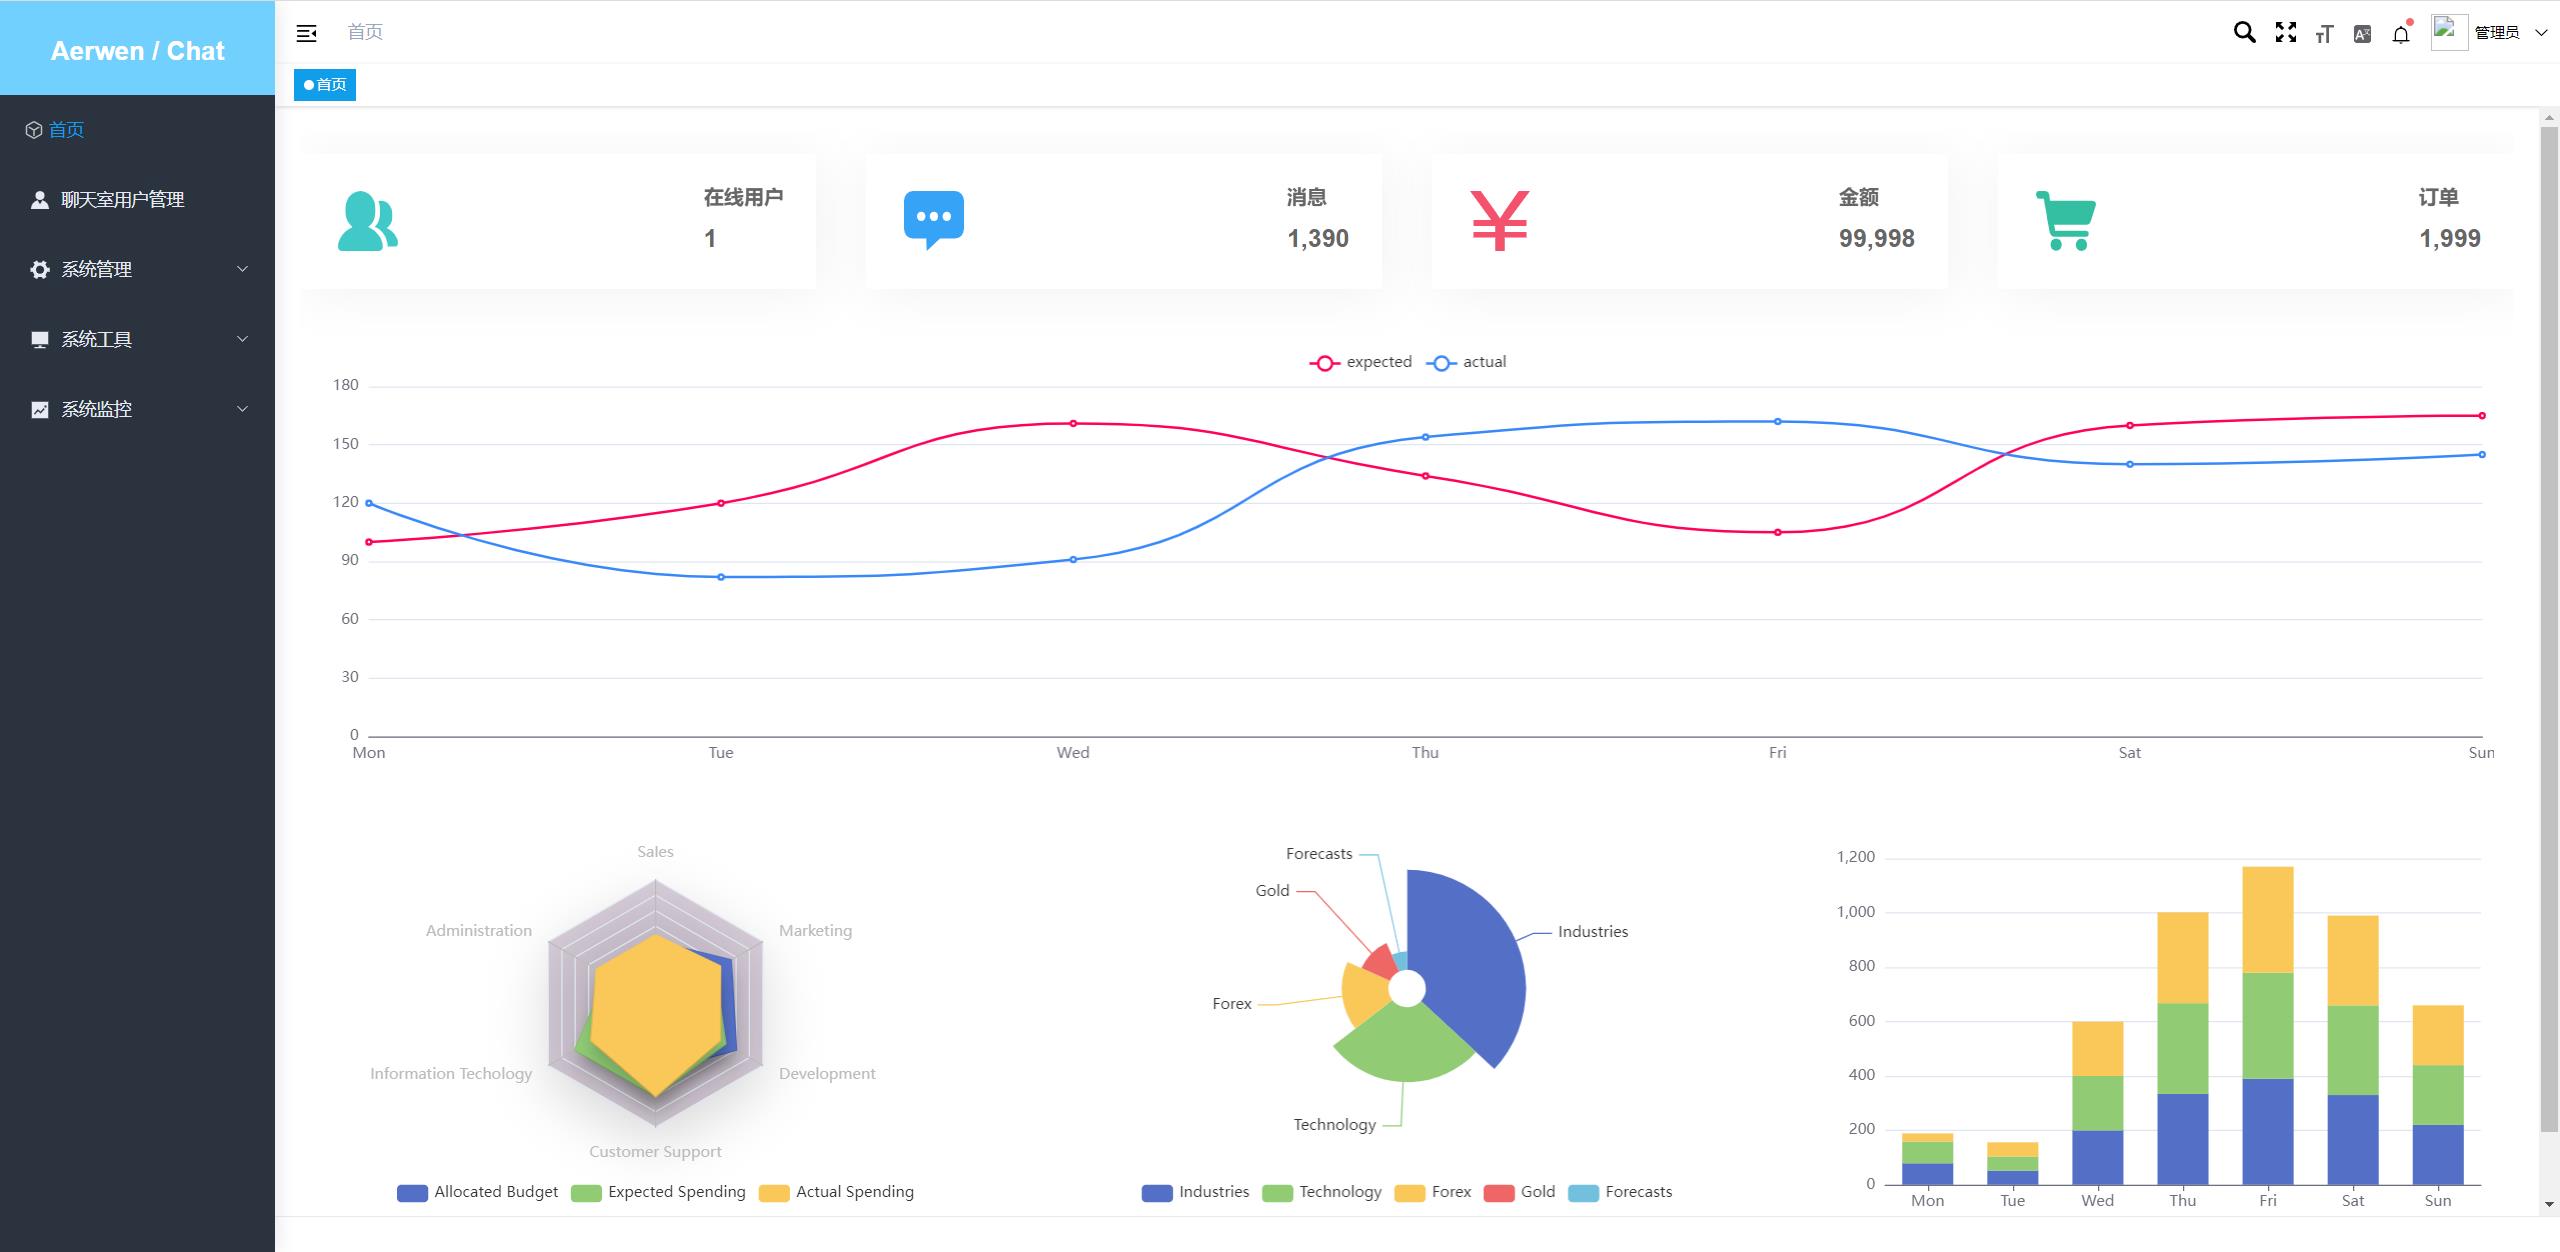Expand the 管理员 user dropdown arrow
Viewport: 2560px width, 1252px height.
pyautogui.click(x=2541, y=33)
